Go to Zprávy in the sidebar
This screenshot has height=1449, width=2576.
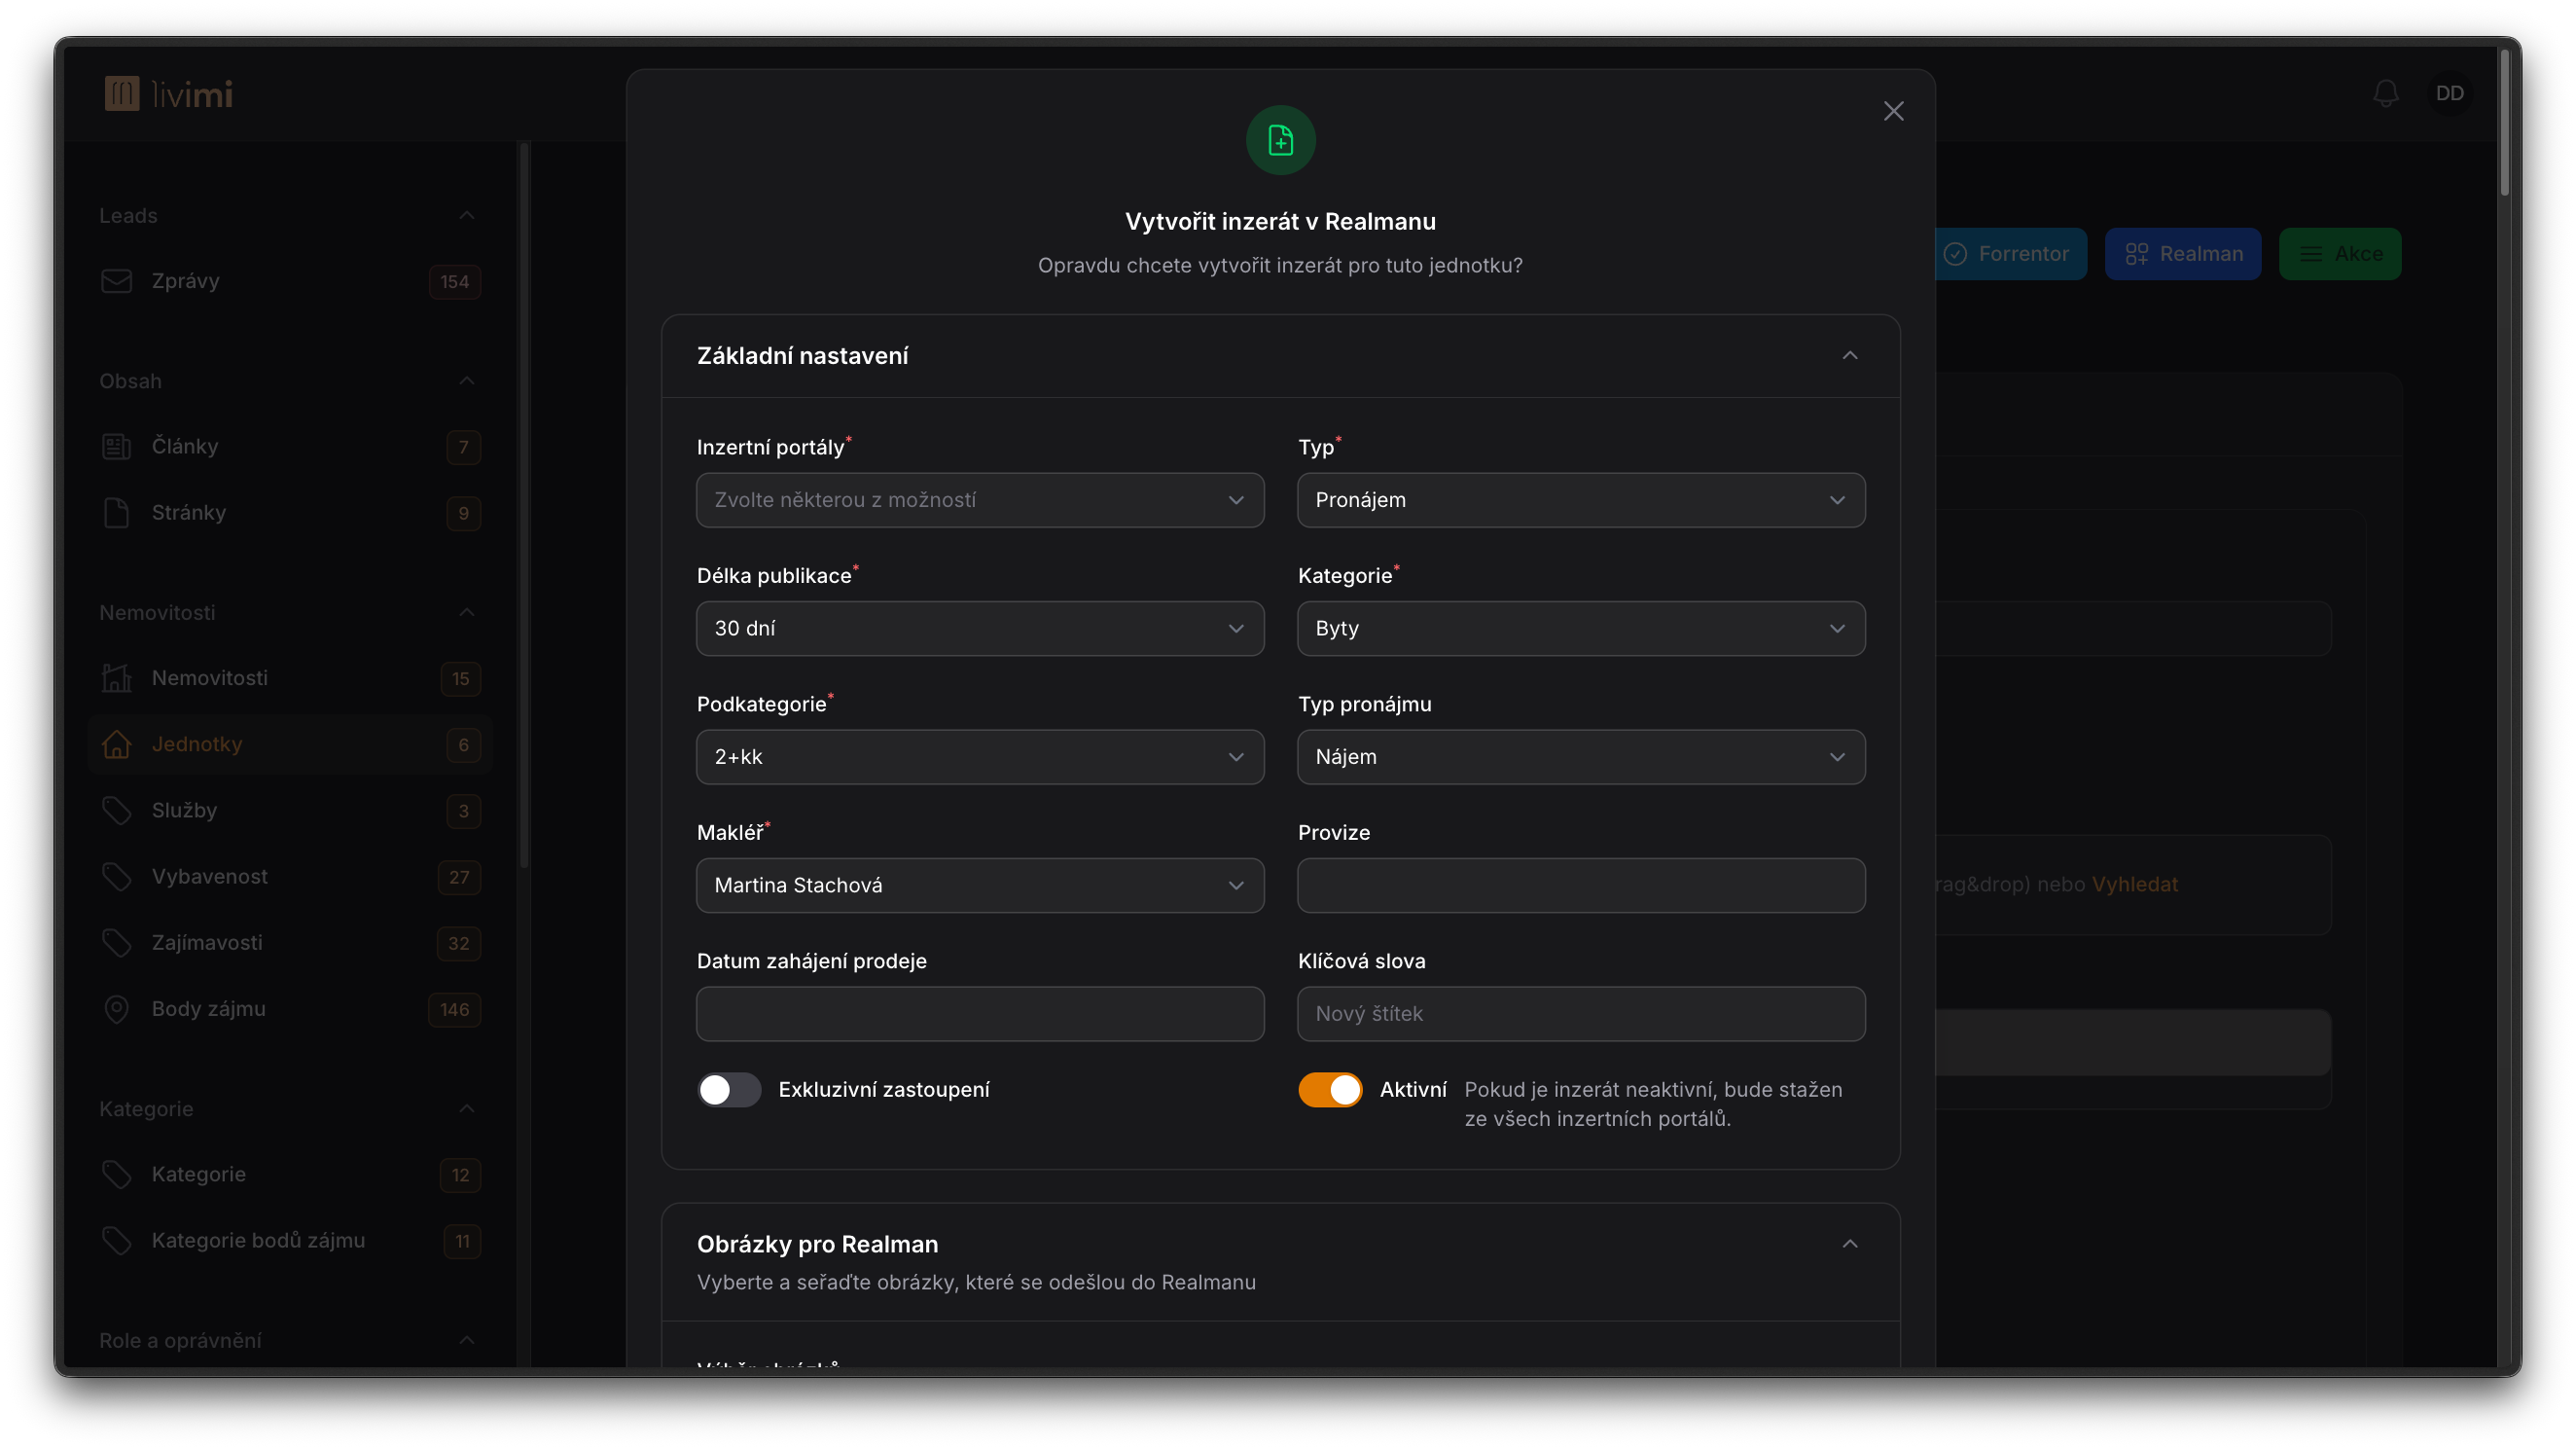pos(290,281)
